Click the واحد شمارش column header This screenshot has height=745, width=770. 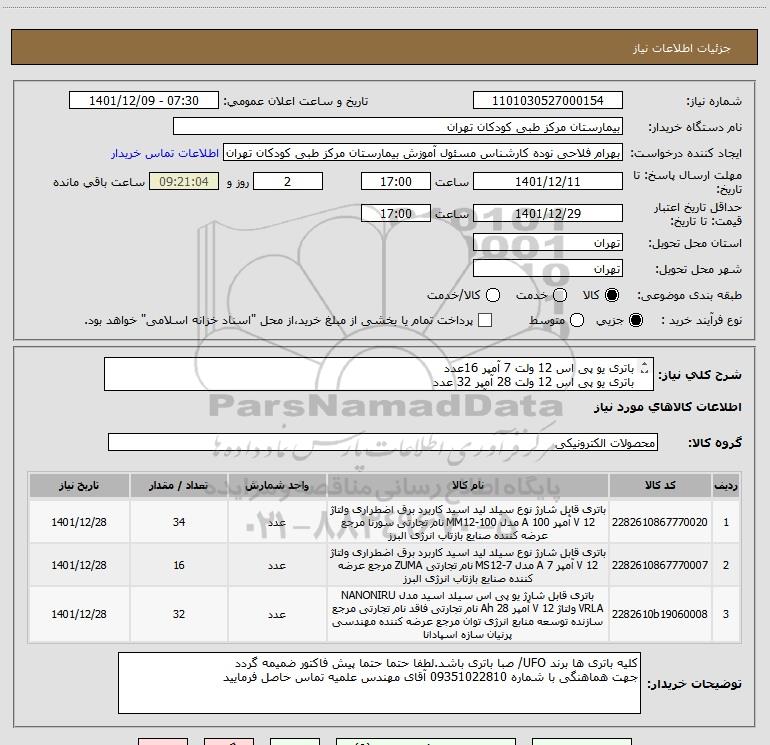(277, 485)
